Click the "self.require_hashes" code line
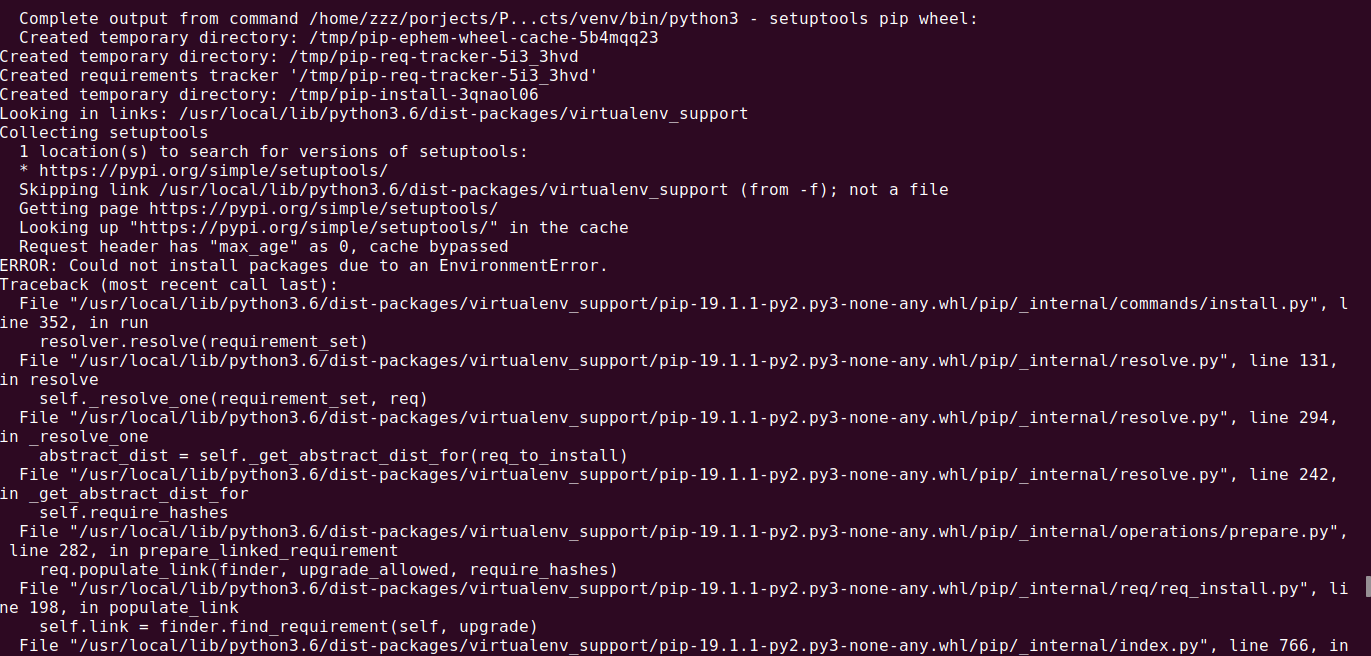The height and width of the screenshot is (656, 1371). 133,513
